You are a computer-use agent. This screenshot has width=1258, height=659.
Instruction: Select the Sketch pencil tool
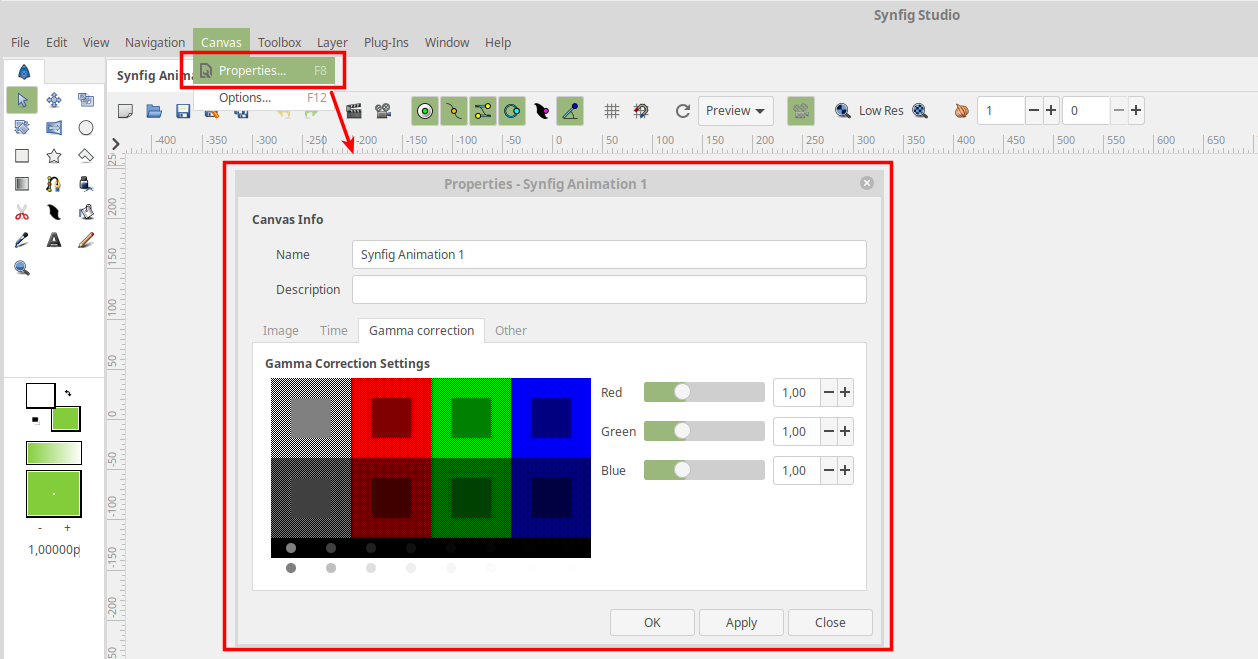tap(86, 239)
